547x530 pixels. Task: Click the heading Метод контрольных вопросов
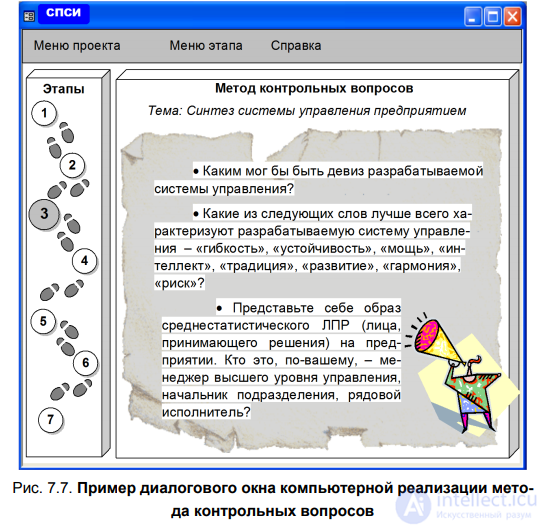point(314,88)
